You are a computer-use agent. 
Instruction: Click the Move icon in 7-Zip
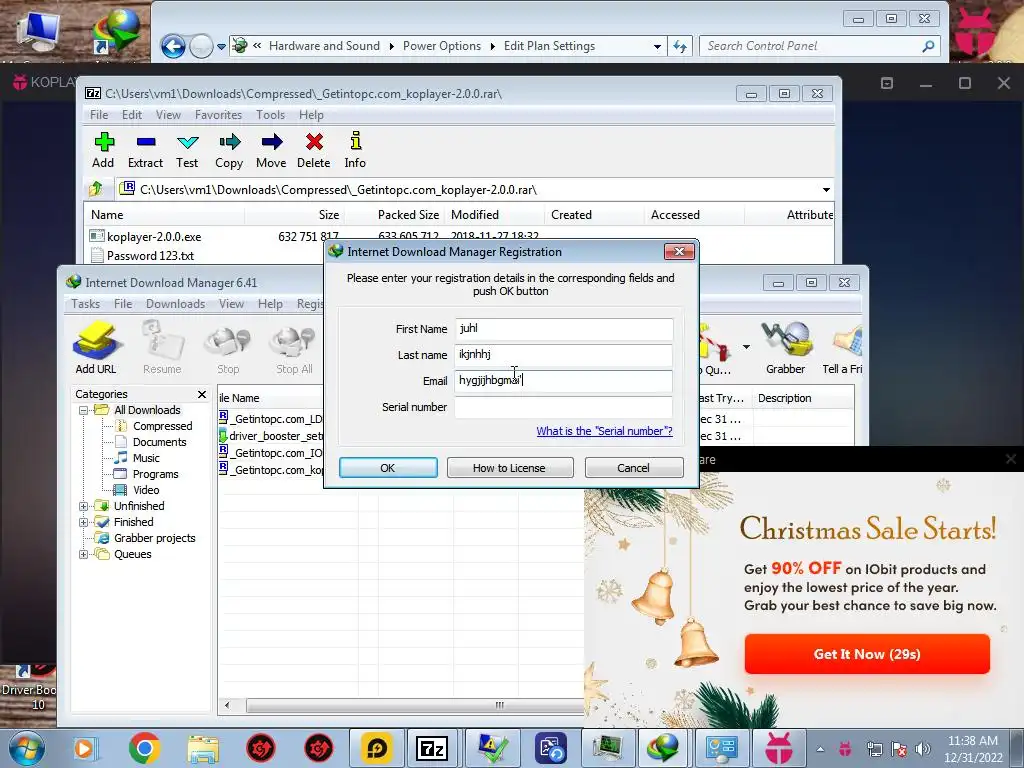(271, 150)
